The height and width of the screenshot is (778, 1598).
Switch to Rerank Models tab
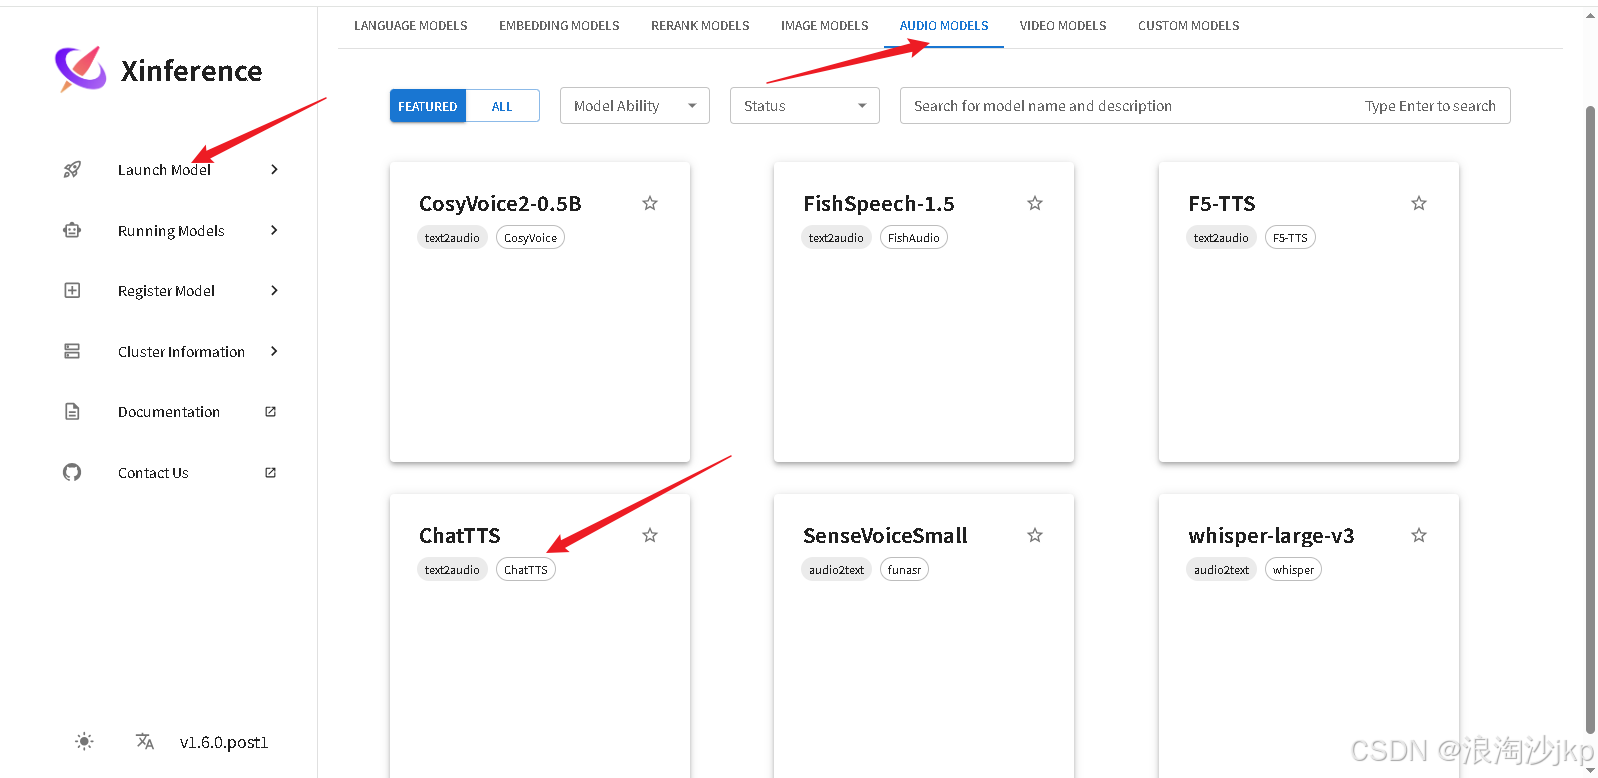[x=700, y=26]
